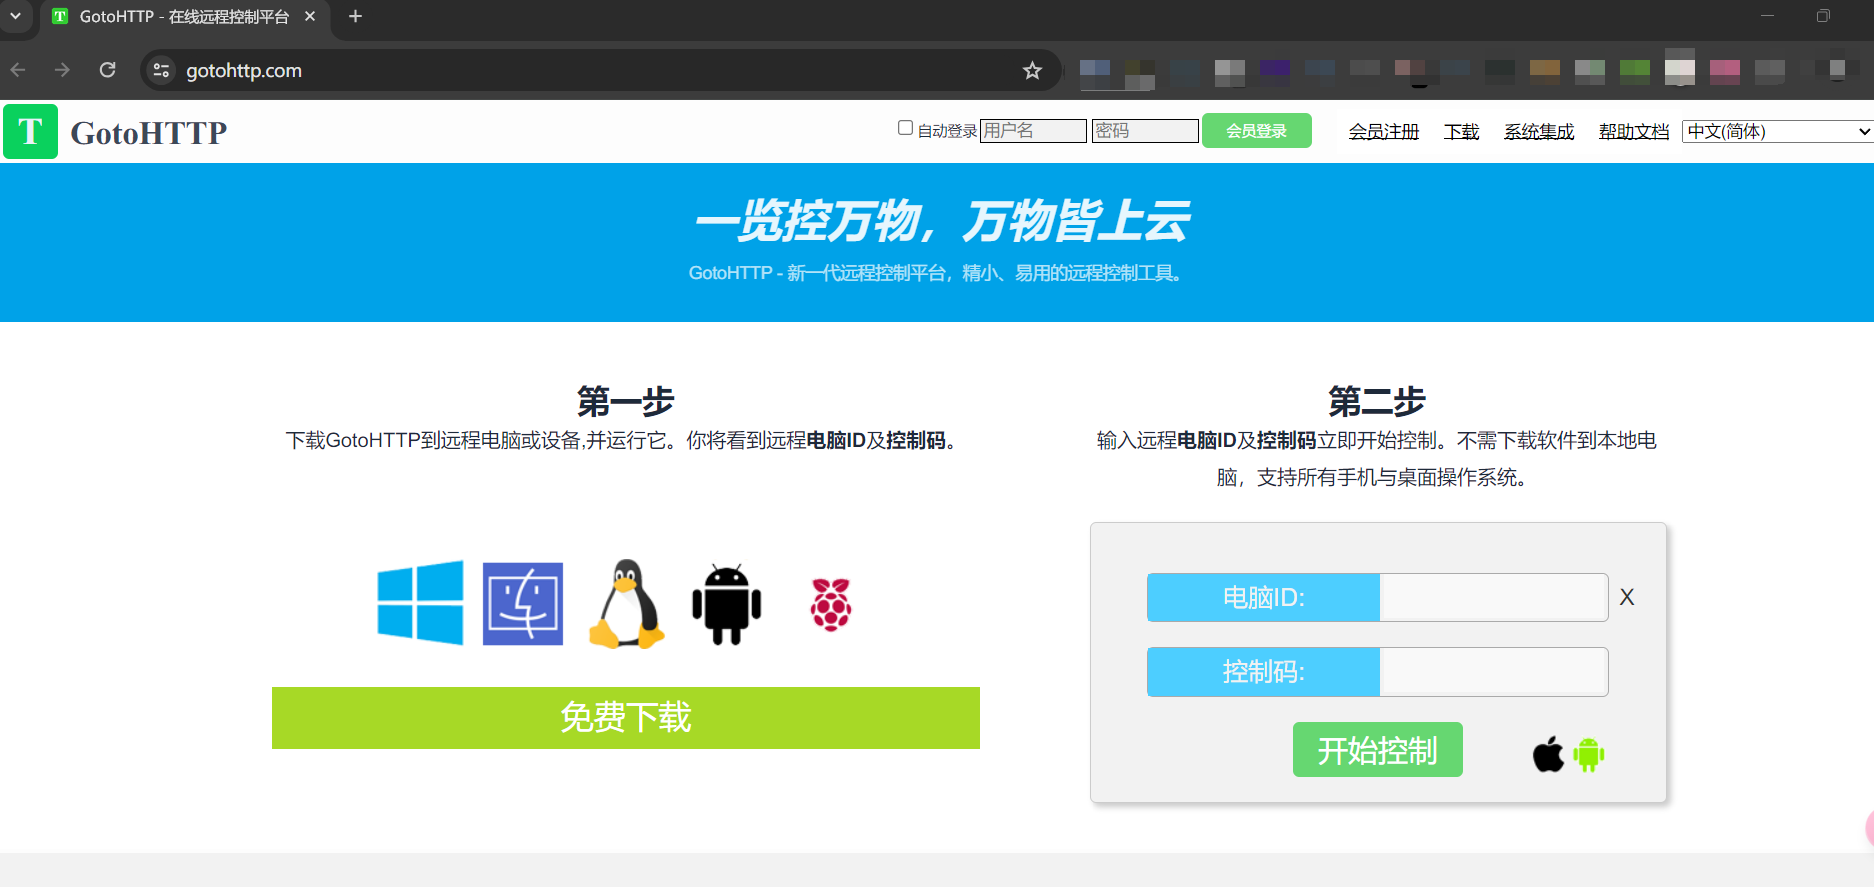Switch to the GotoHTTP - 在线远程控制平台 tab
This screenshot has width=1874, height=887.
point(185,17)
